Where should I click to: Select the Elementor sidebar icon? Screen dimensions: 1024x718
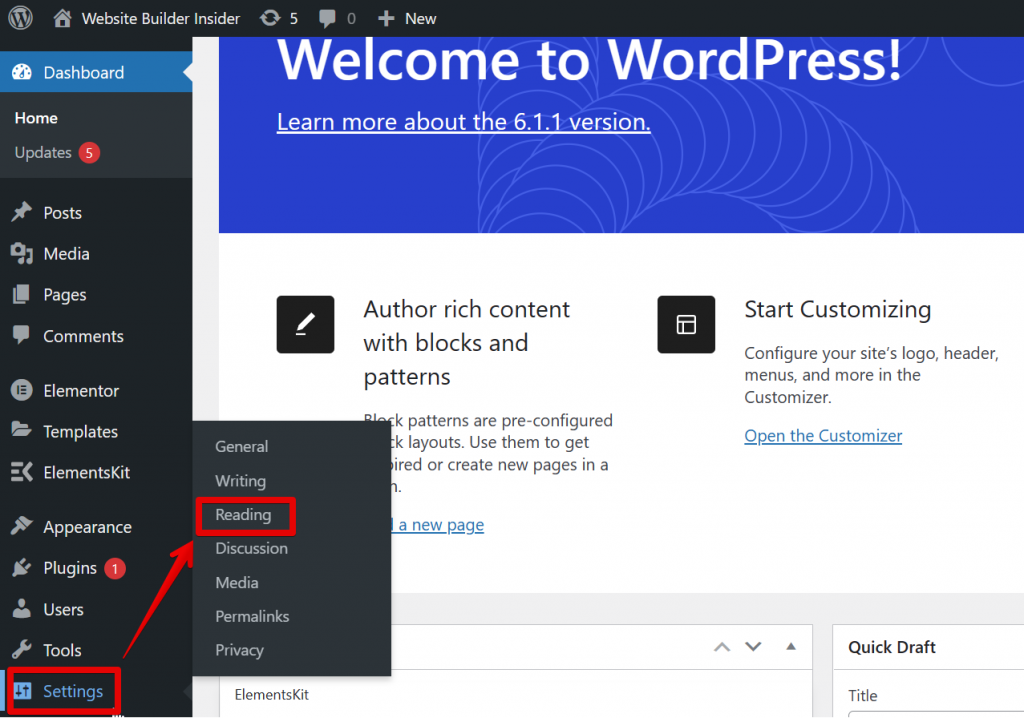pyautogui.click(x=22, y=390)
